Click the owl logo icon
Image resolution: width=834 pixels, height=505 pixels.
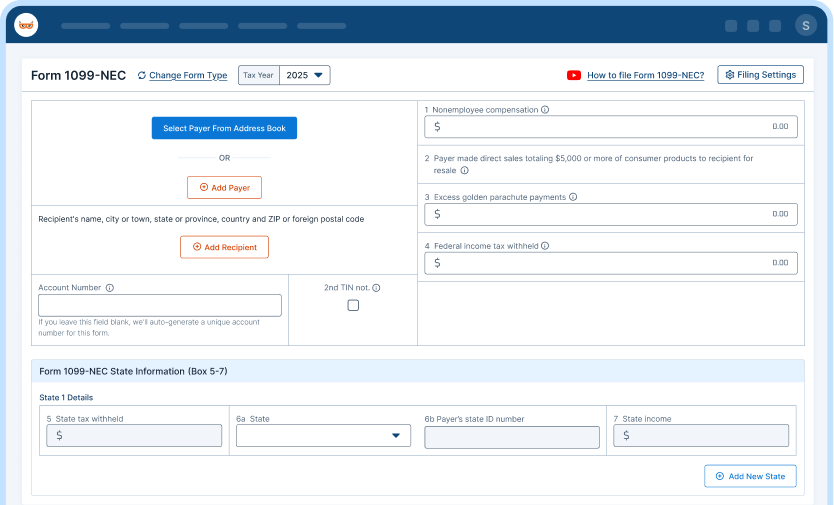click(x=26, y=25)
